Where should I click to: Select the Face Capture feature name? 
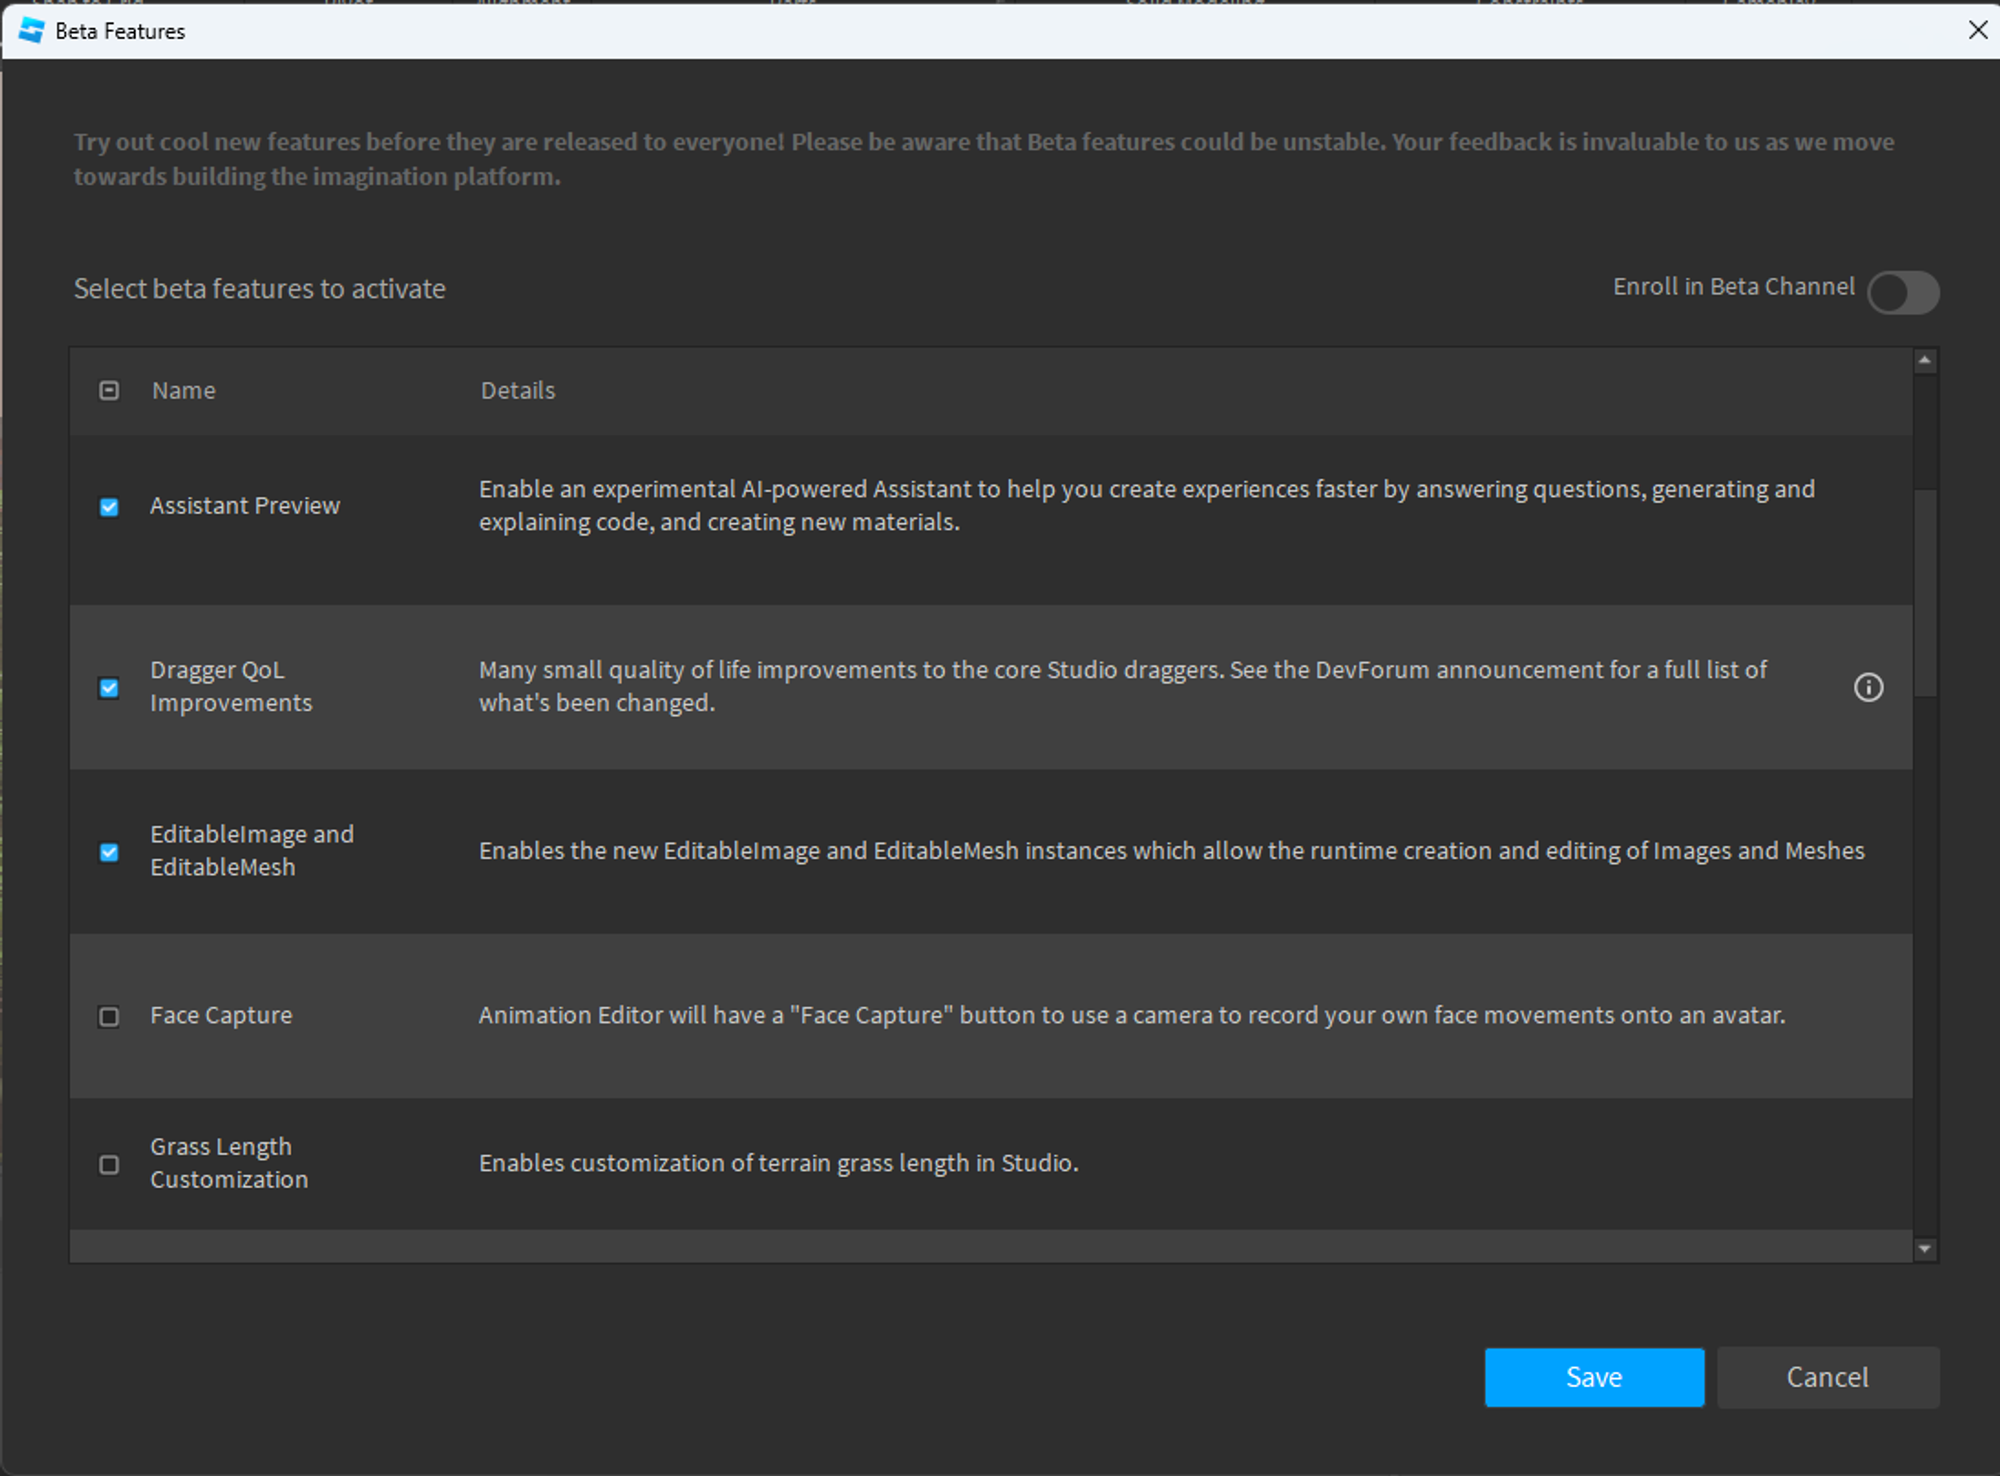[221, 1015]
